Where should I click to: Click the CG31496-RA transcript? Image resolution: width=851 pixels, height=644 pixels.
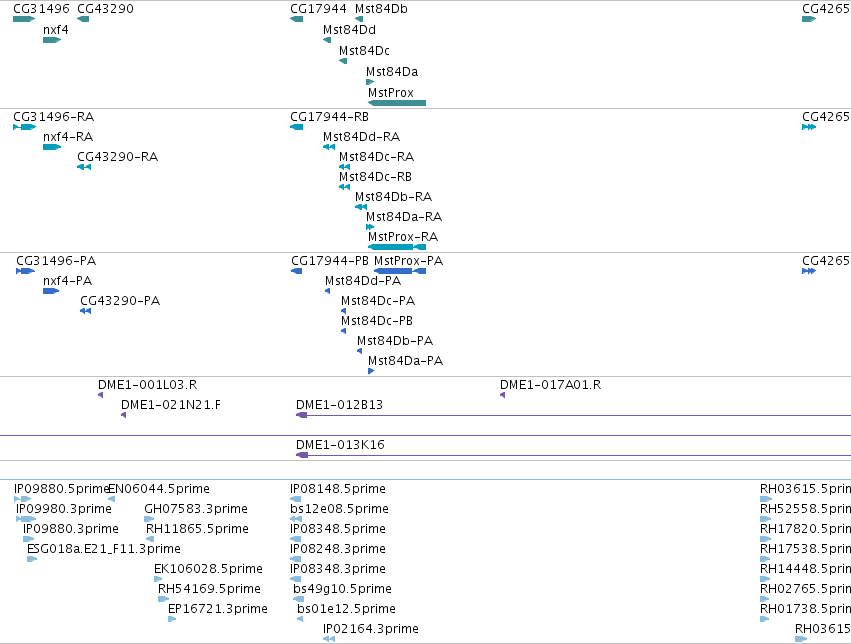[x=24, y=127]
